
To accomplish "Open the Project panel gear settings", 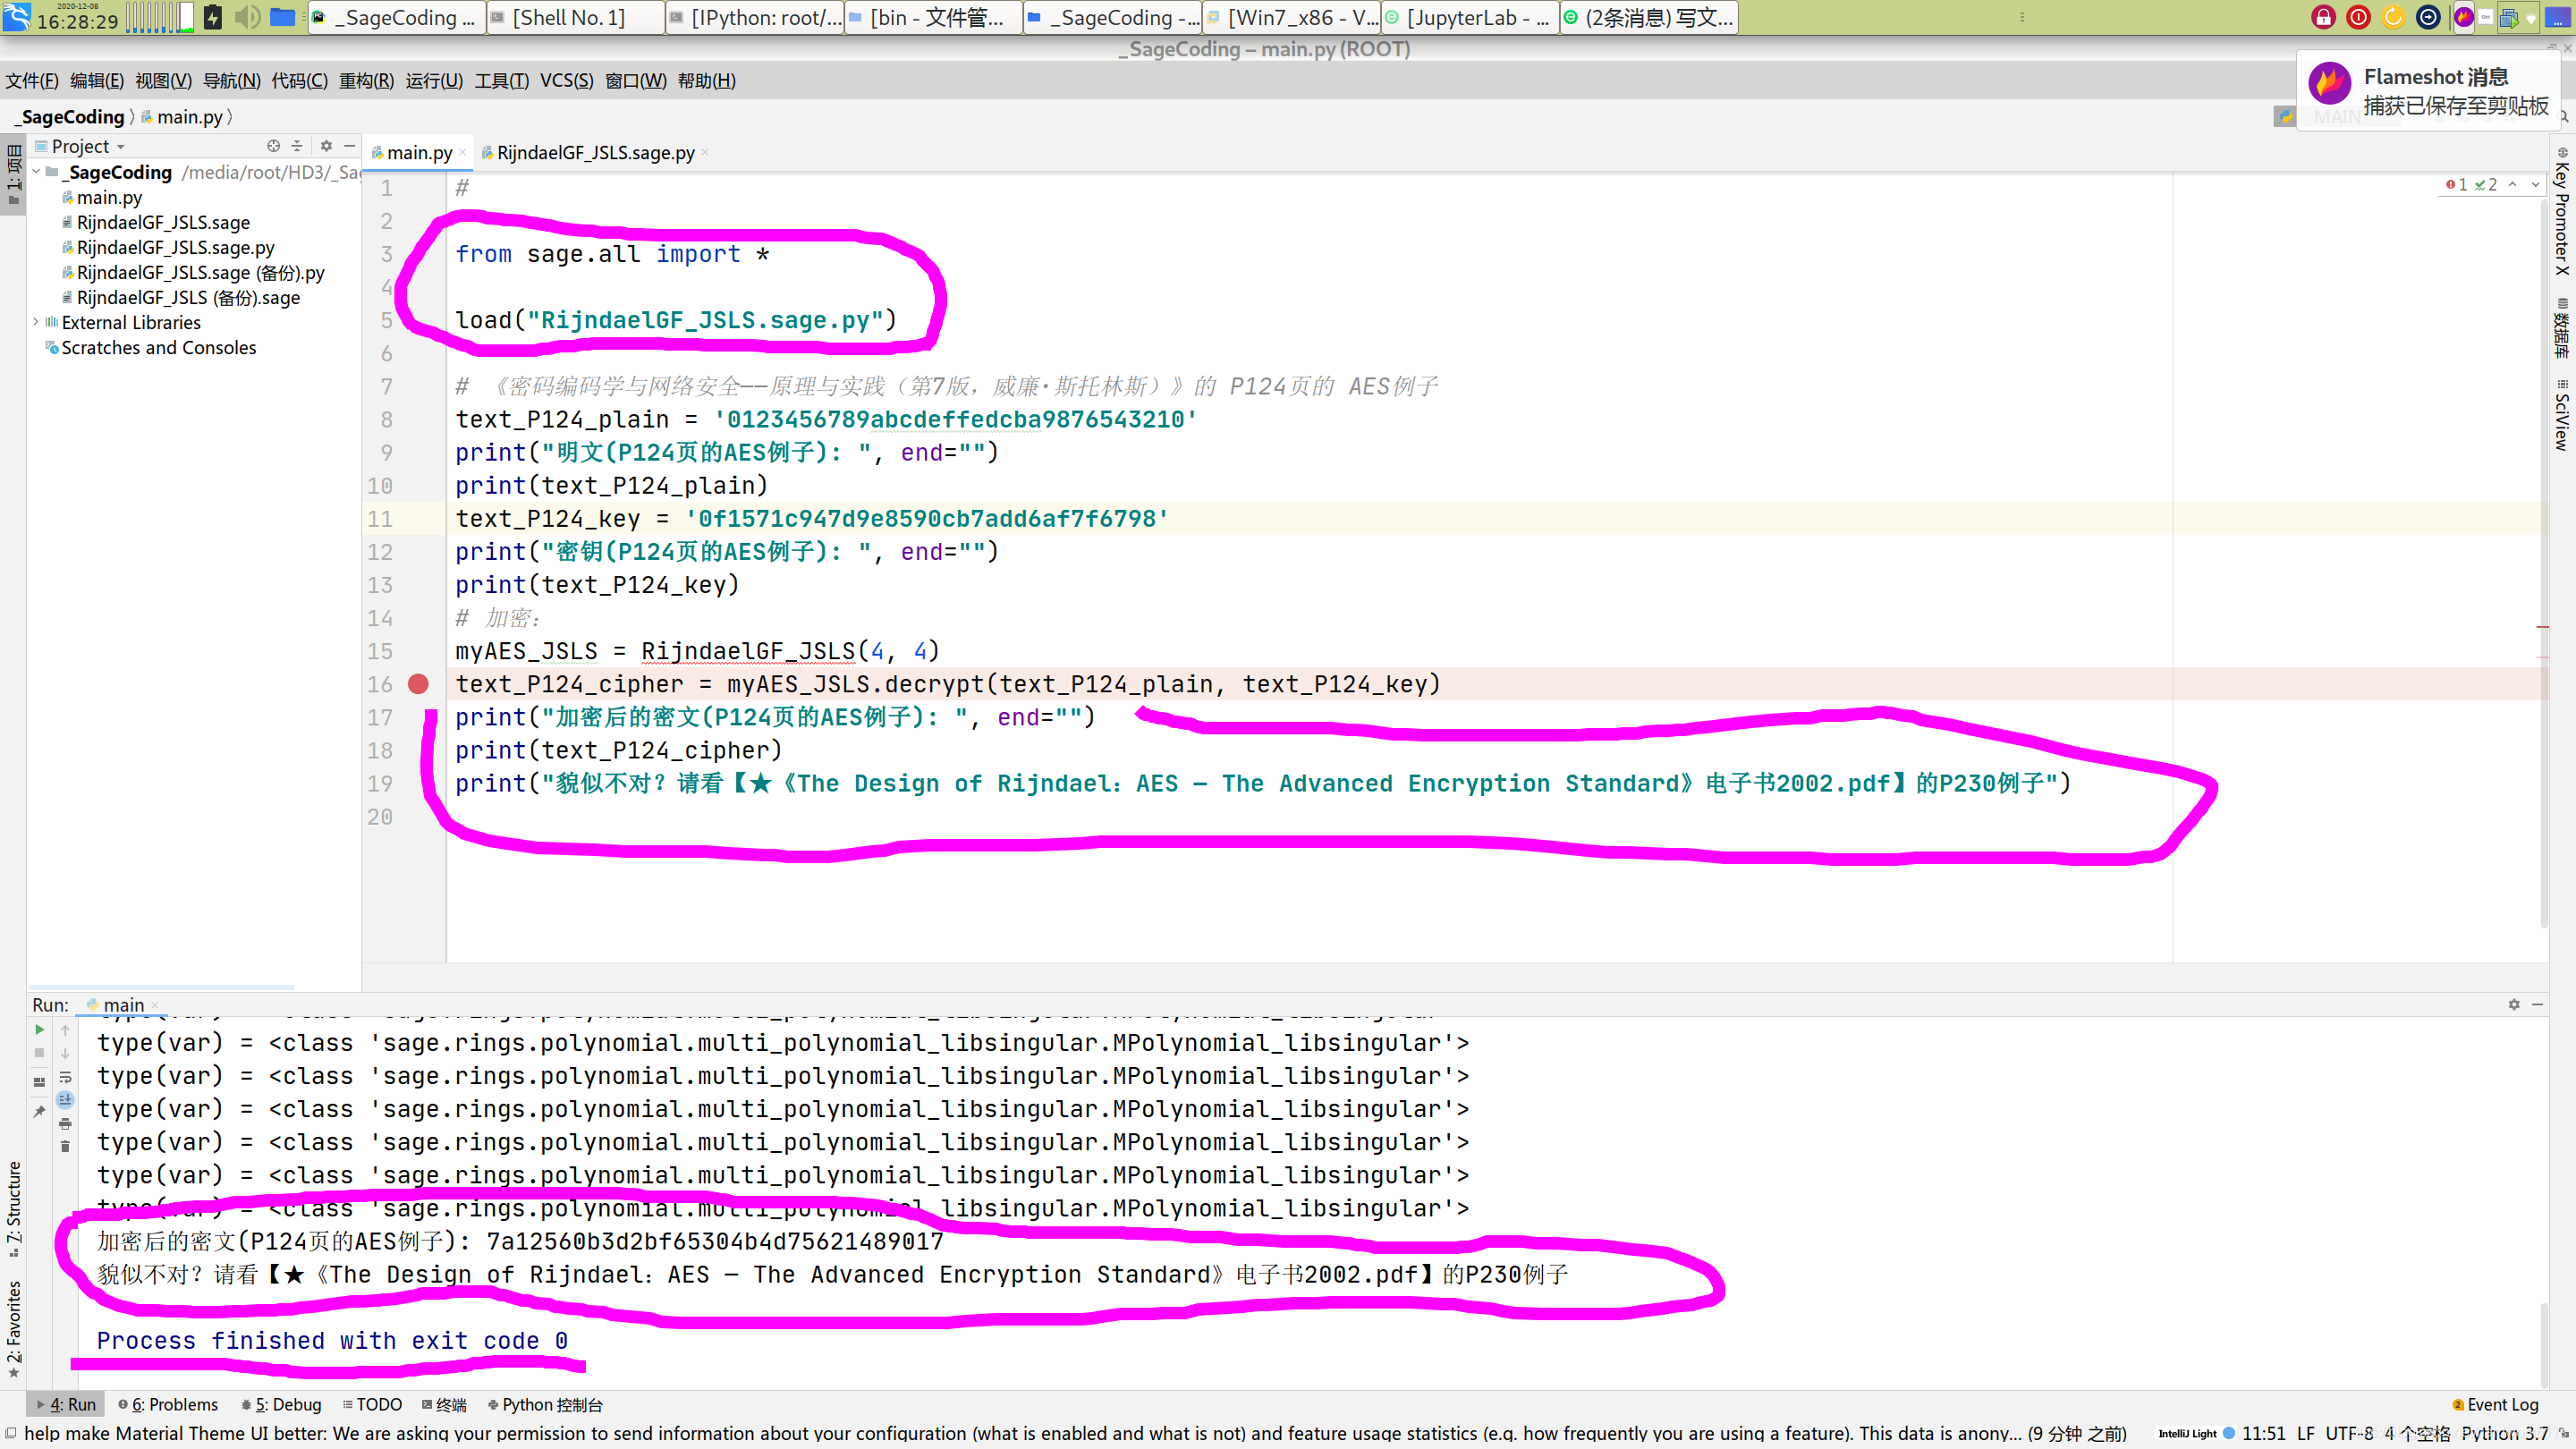I will click(x=326, y=146).
